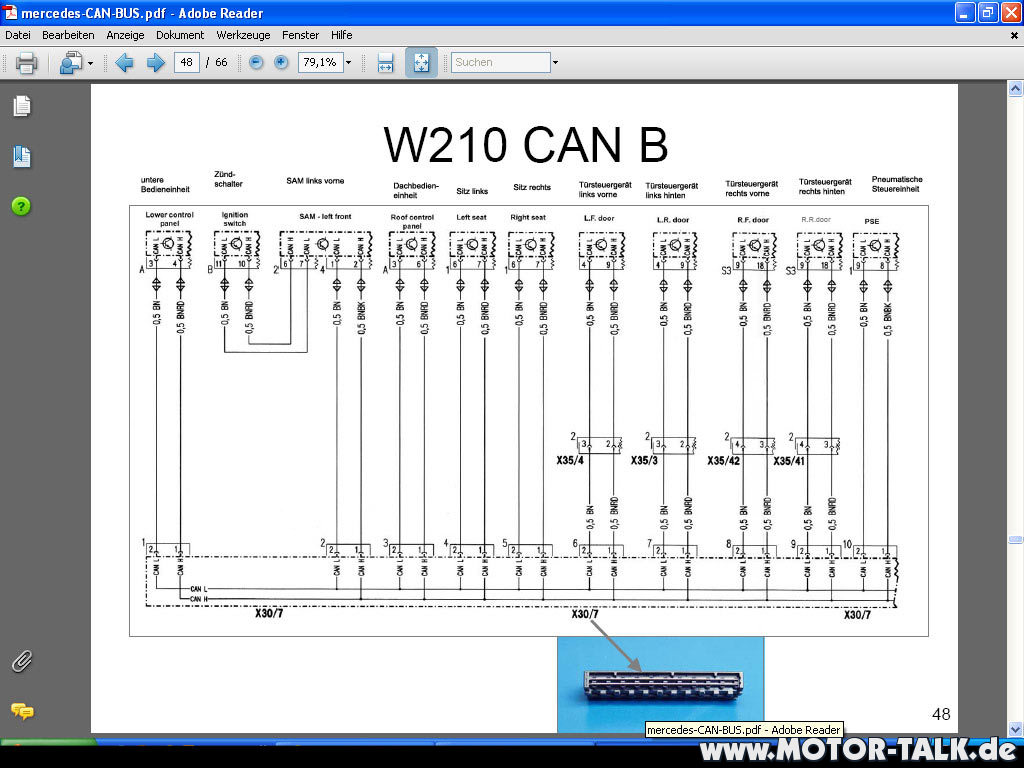Viewport: 1024px width, 768px height.
Task: Click the X35/3 connector label
Action: click(x=644, y=460)
